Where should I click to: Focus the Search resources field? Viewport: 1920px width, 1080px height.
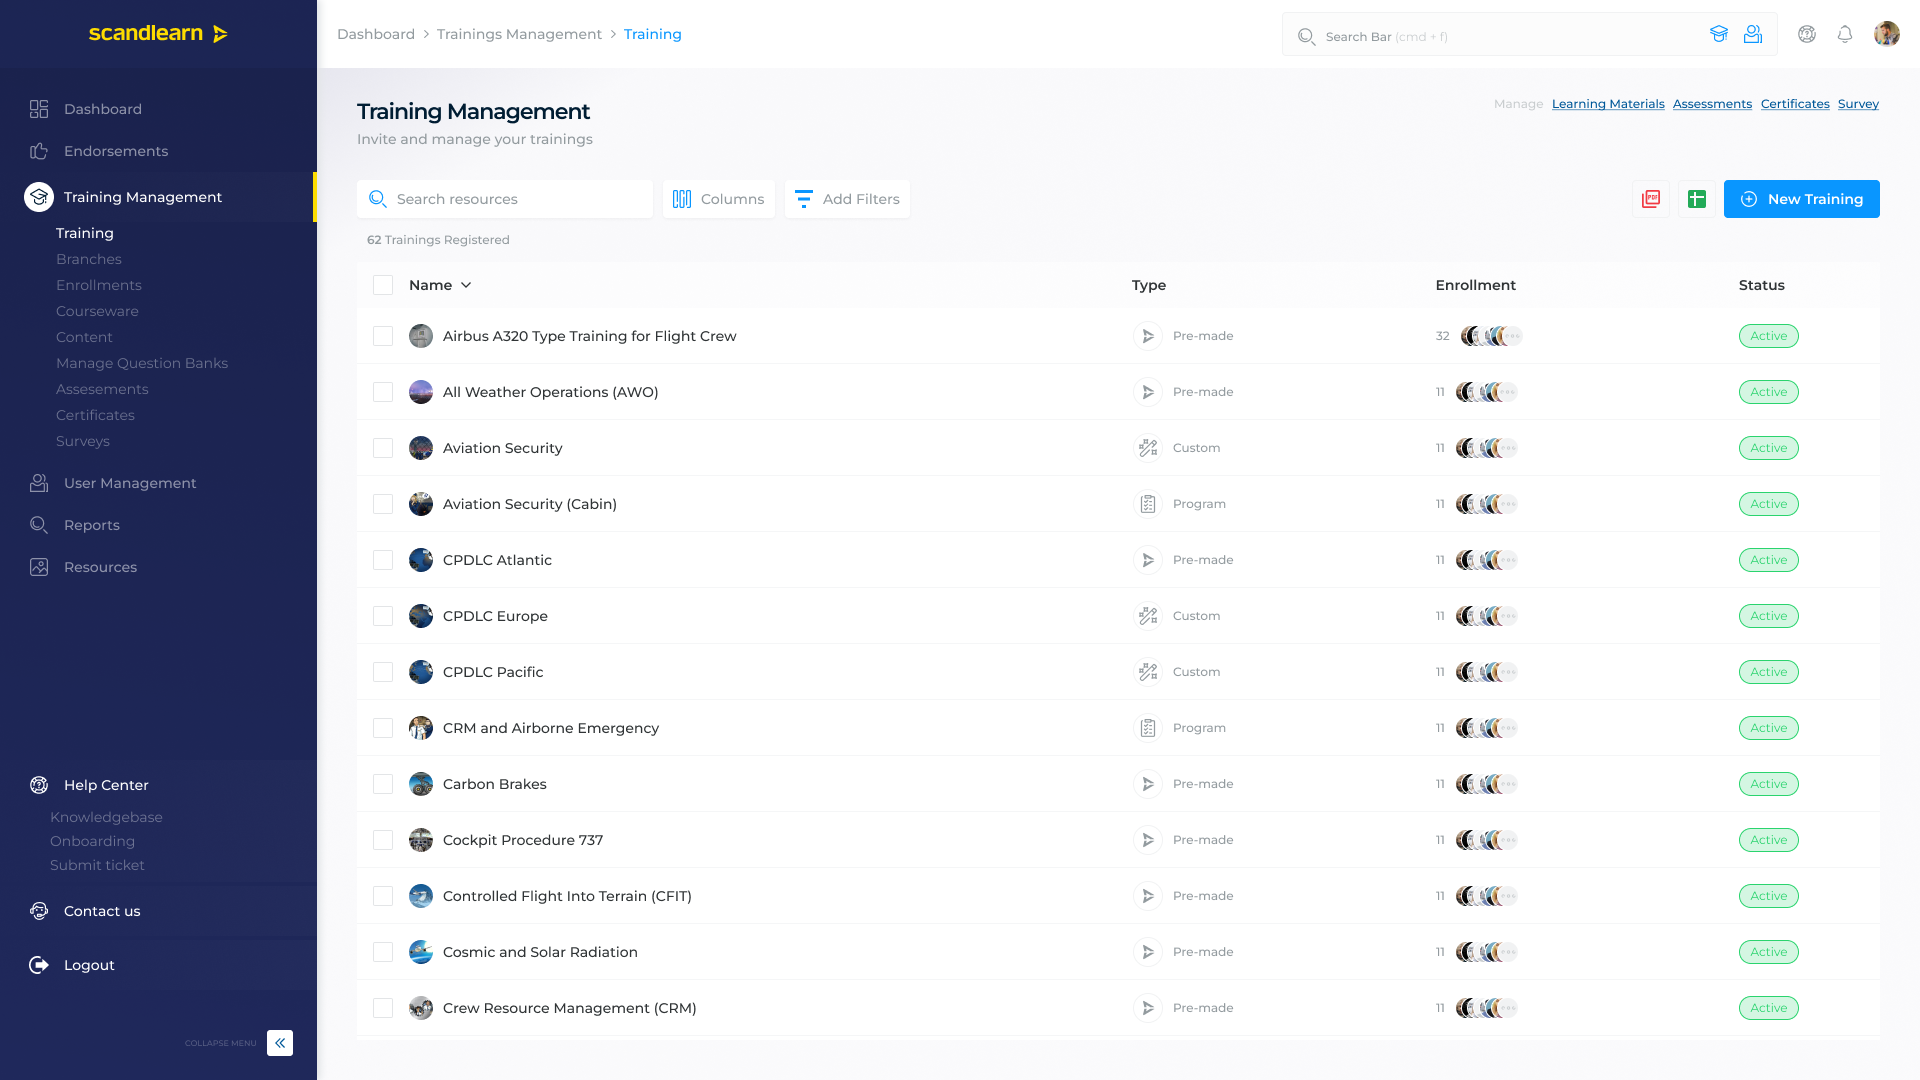(505, 199)
